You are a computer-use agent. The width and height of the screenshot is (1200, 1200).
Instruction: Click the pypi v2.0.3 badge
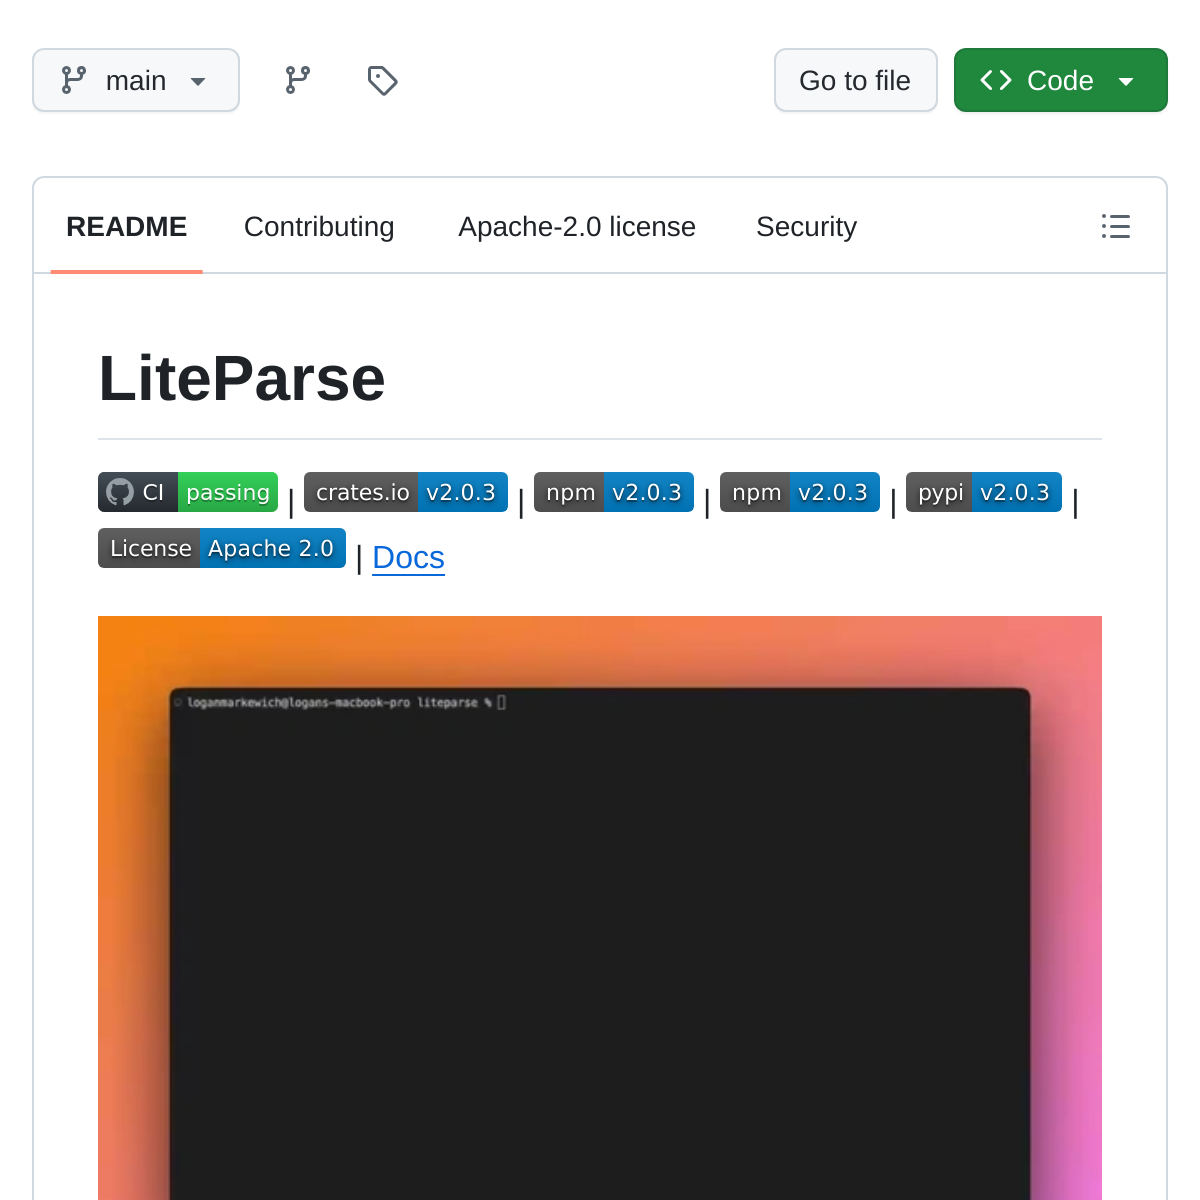984,492
